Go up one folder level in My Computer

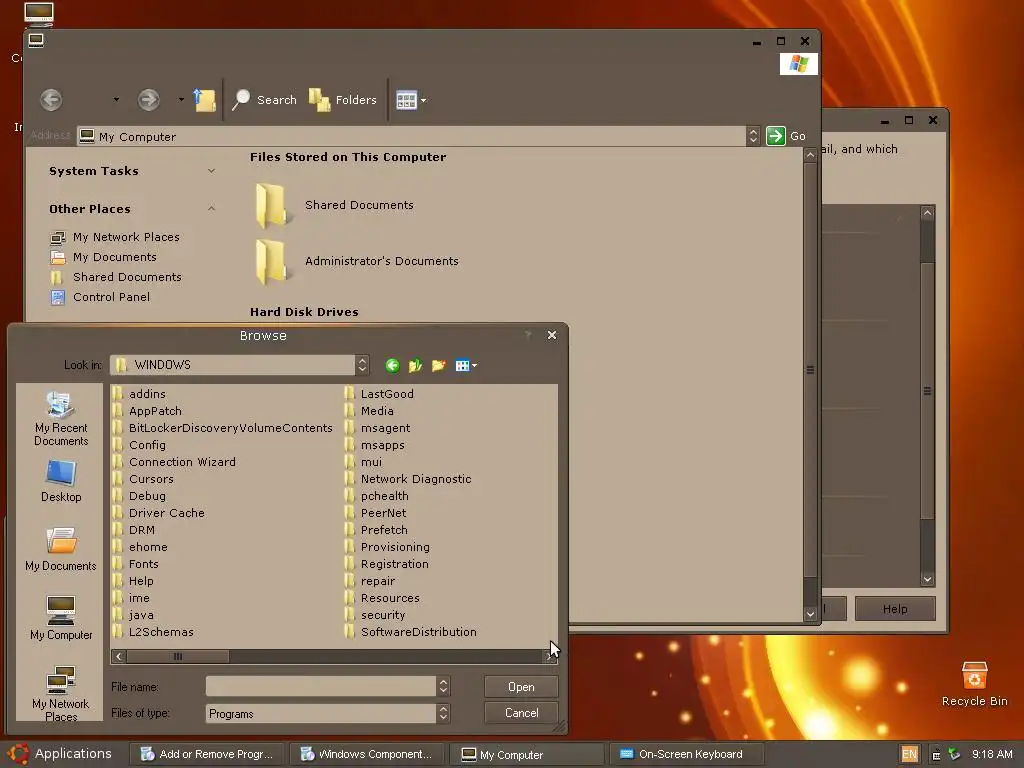coord(204,100)
